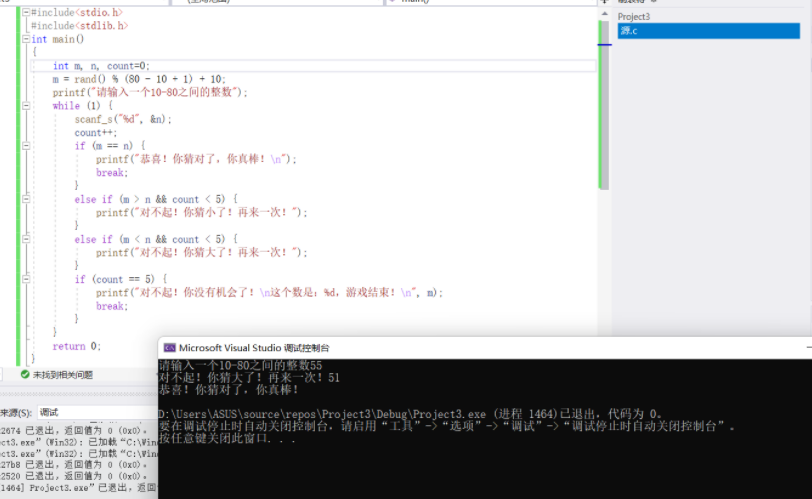Click the 'scanf_s("%d", &n);' line
Screen dimensions: 812x499
pos(123,120)
